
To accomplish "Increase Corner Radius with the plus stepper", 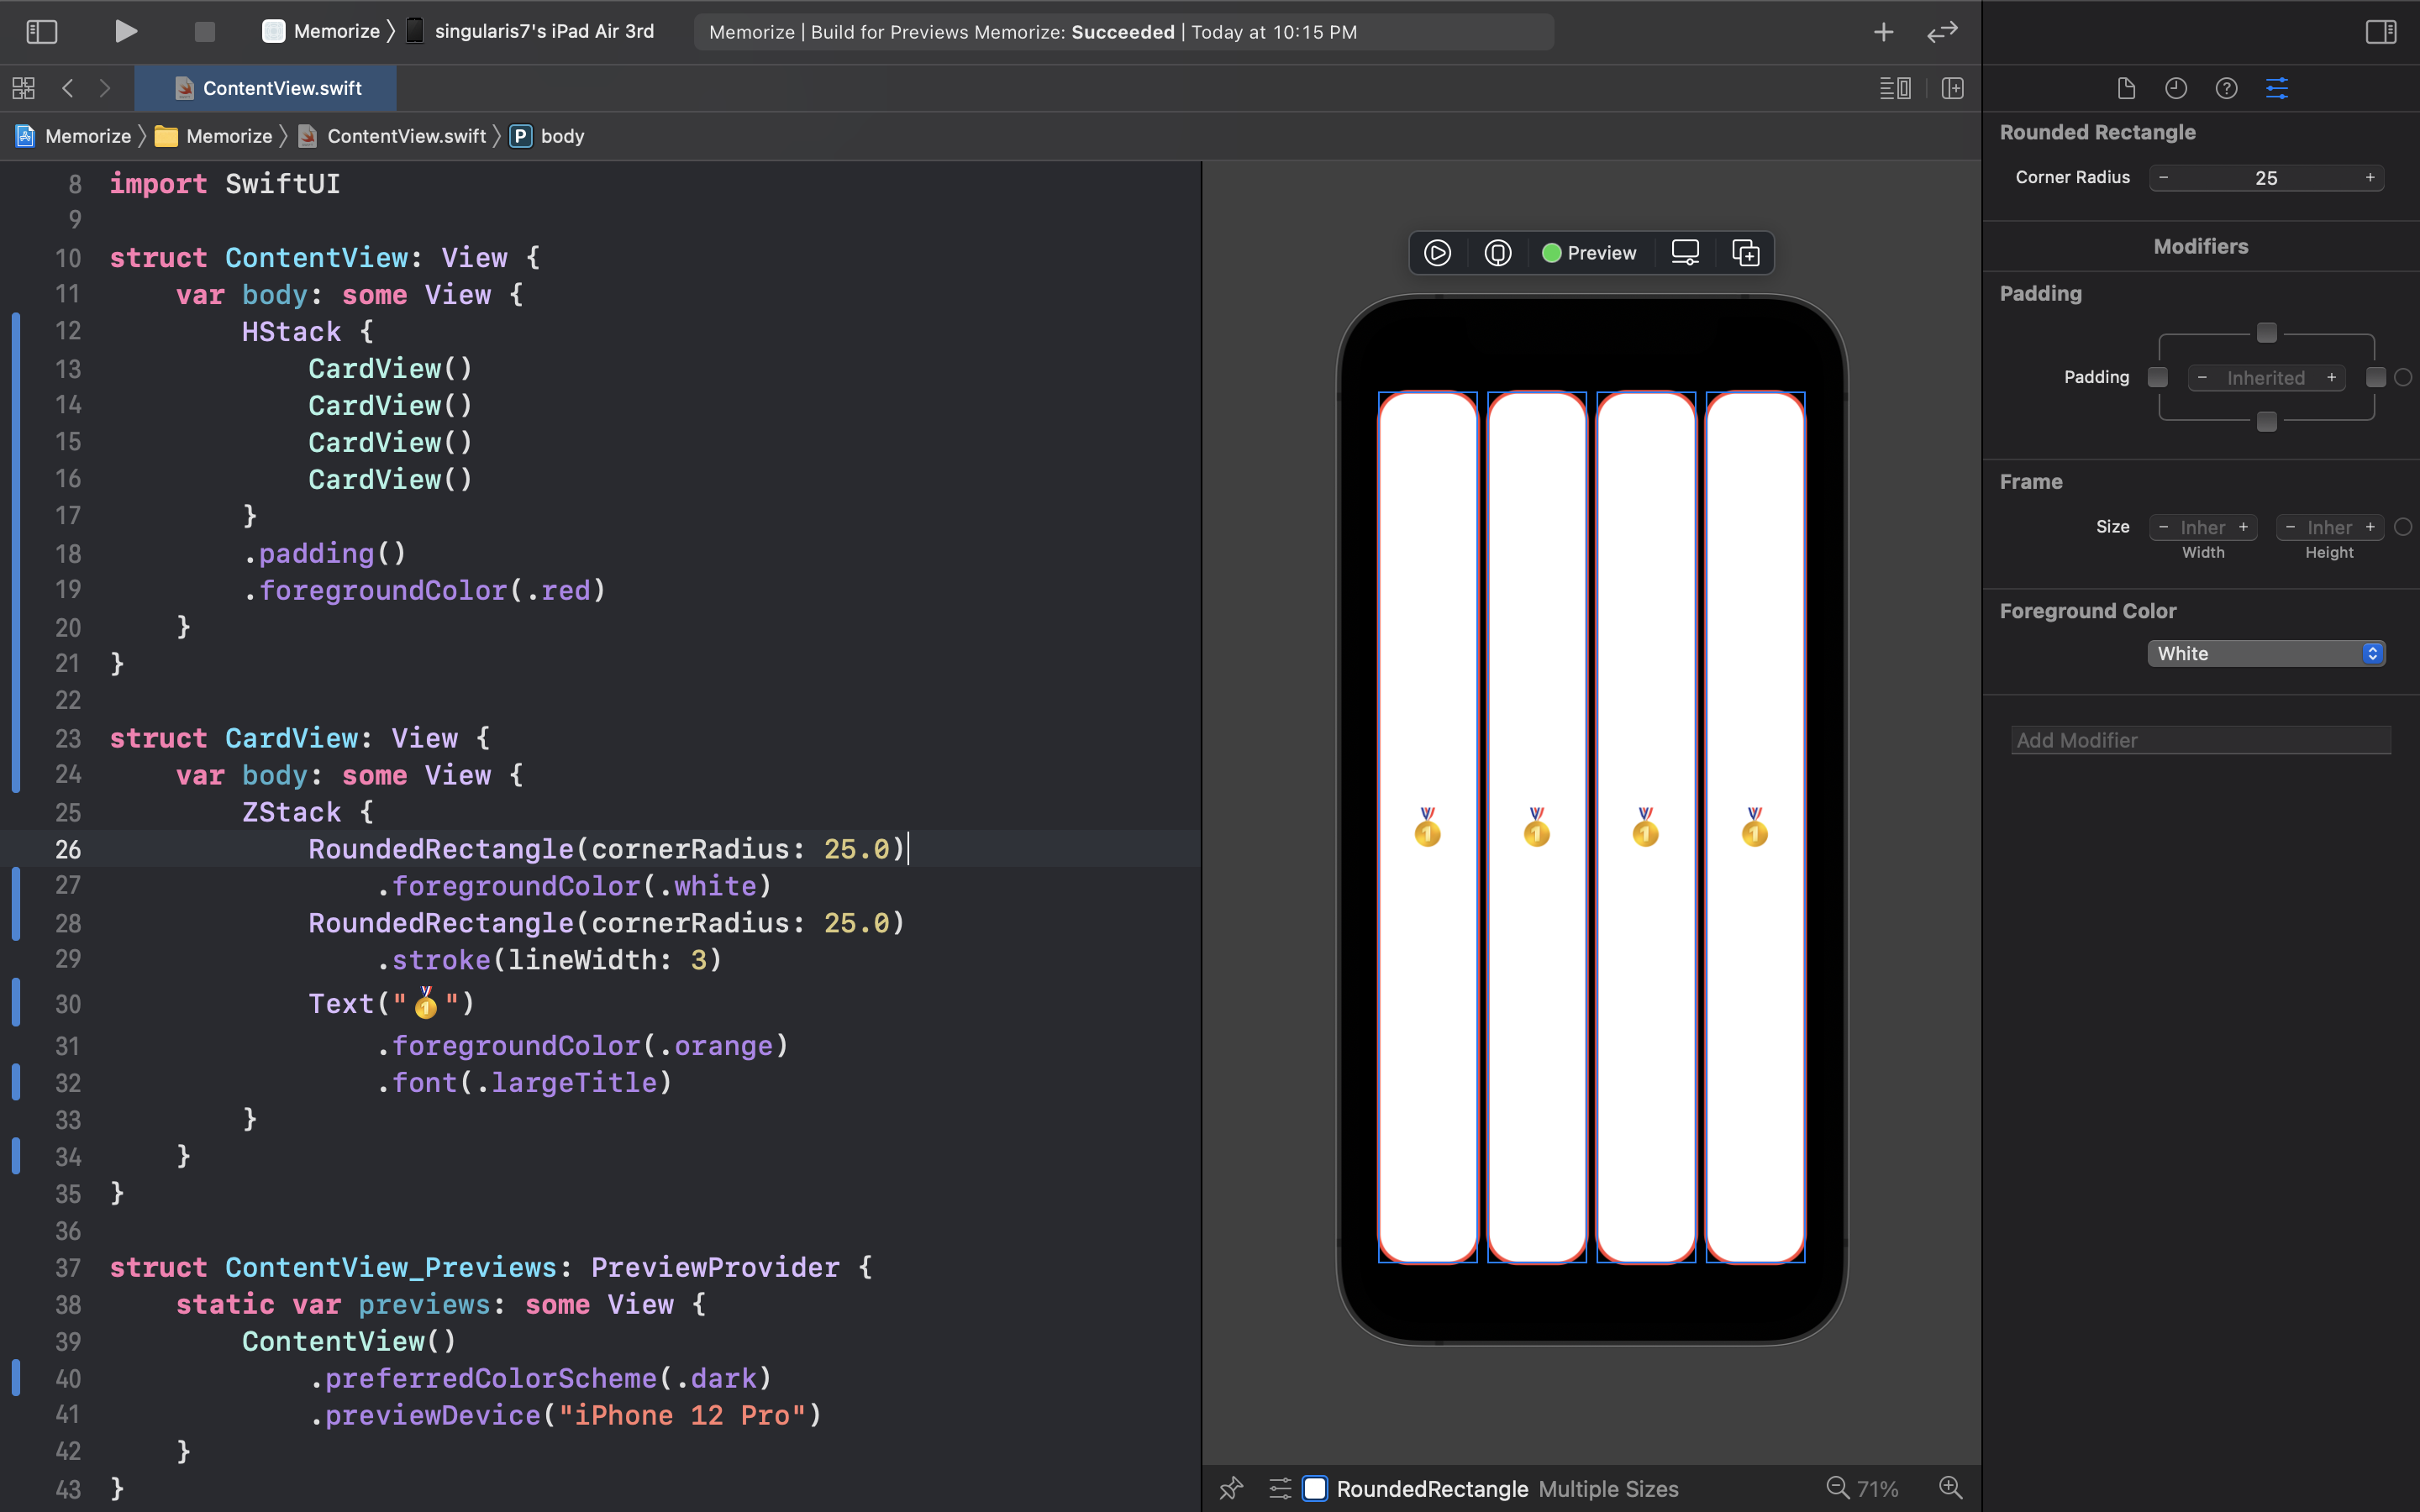I will coord(2369,178).
